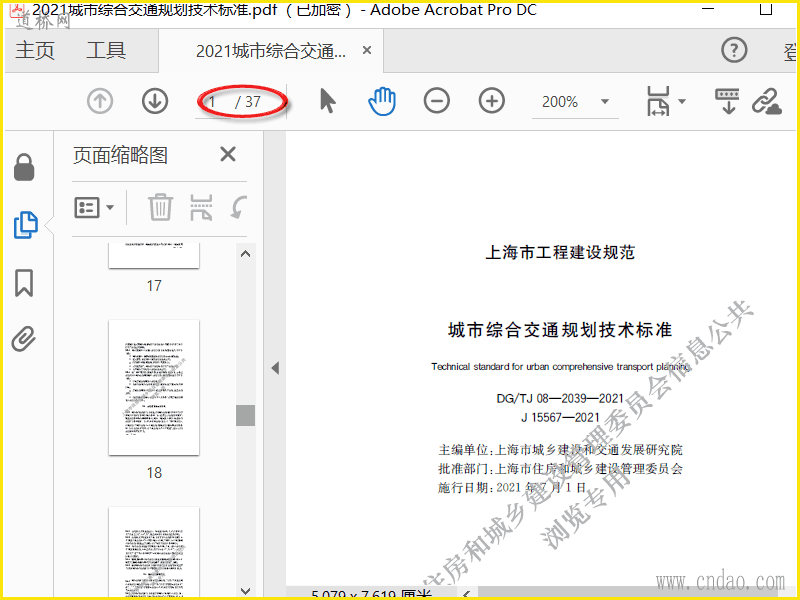The height and width of the screenshot is (600, 800).
Task: Open the bookmarks panel icon
Action: point(24,283)
